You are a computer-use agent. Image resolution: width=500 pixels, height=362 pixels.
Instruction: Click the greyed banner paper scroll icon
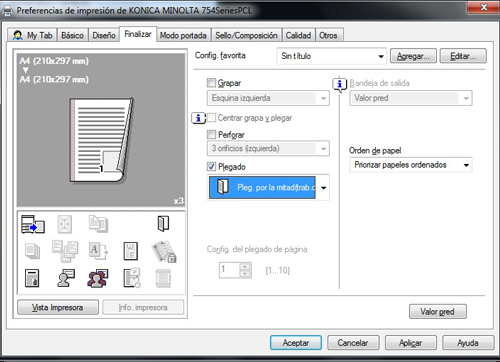163,278
